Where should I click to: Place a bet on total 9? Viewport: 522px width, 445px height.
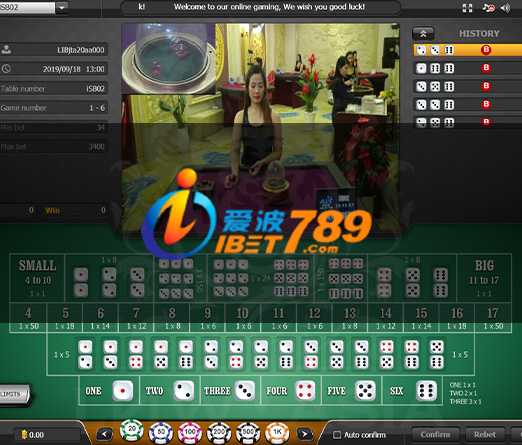[208, 318]
